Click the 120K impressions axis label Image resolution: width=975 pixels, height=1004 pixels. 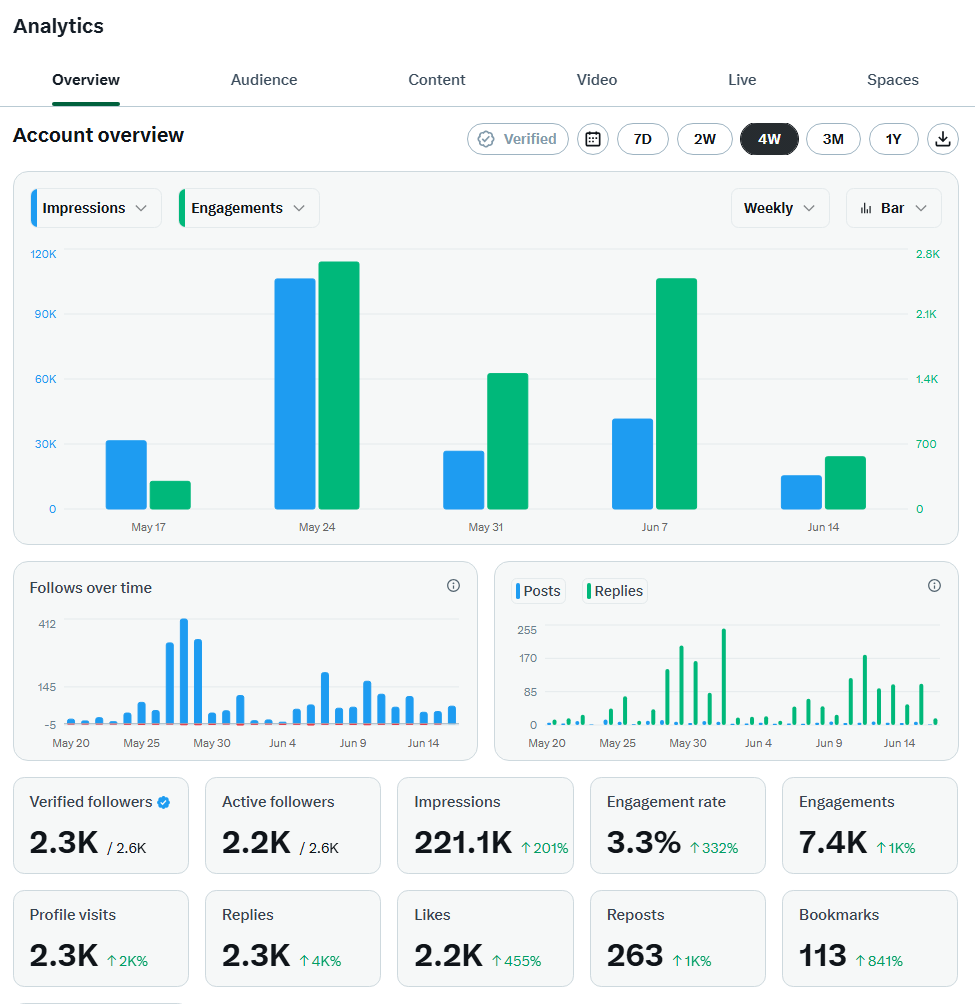[x=44, y=254]
